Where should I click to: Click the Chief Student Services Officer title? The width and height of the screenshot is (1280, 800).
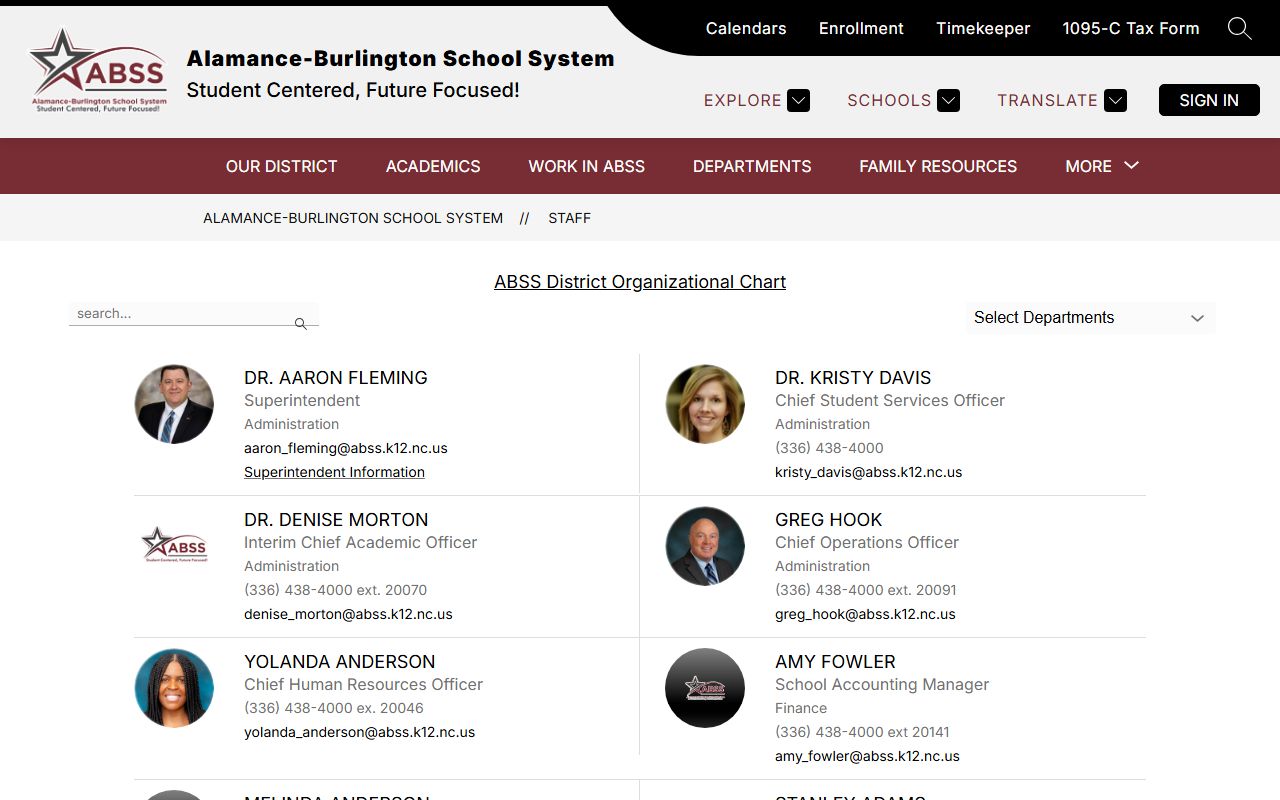890,400
